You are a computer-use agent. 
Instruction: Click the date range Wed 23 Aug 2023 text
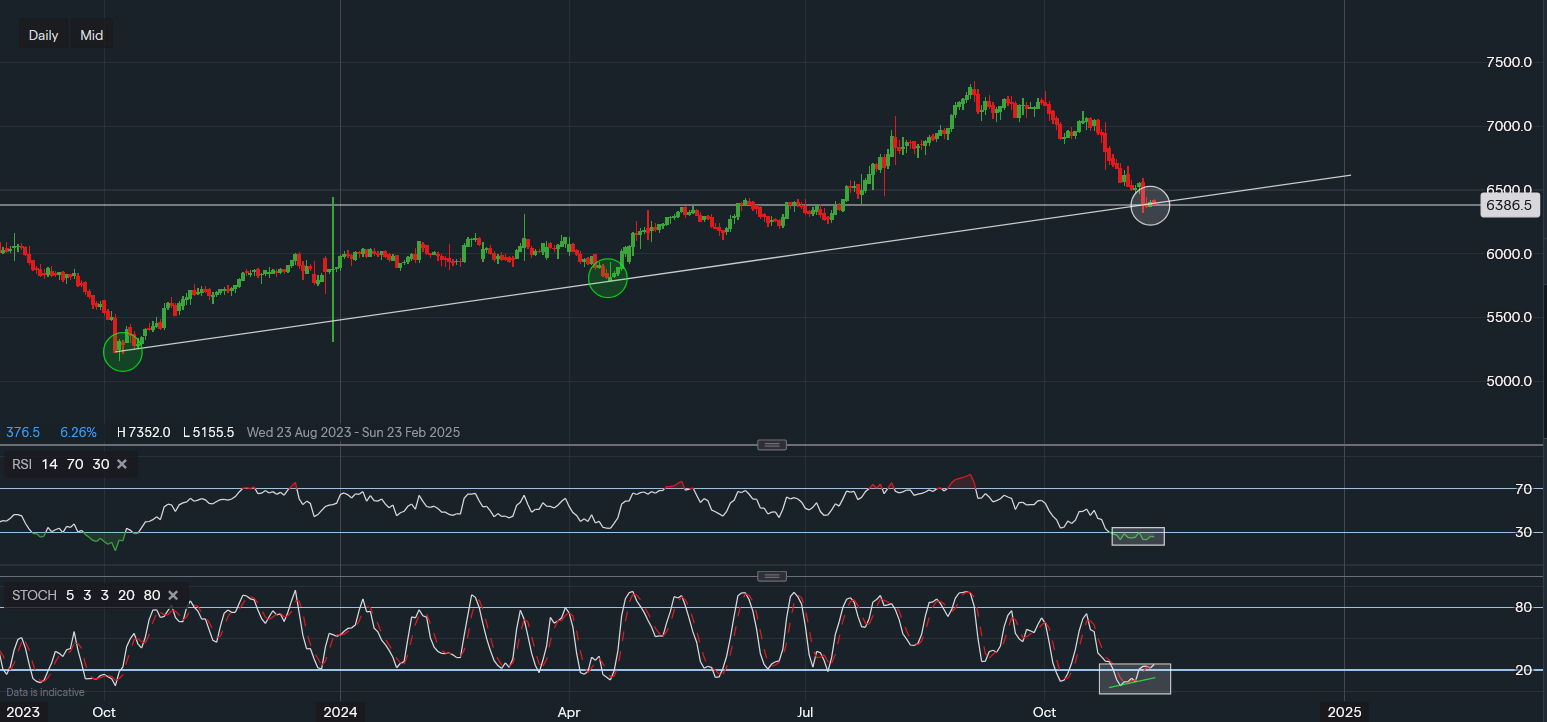coord(298,432)
